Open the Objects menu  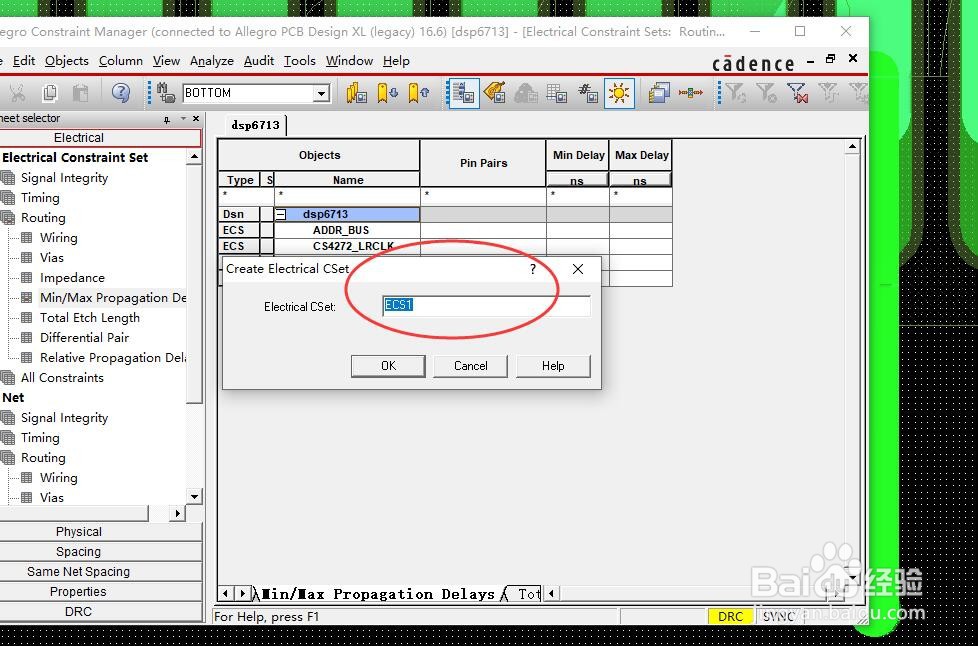(67, 60)
